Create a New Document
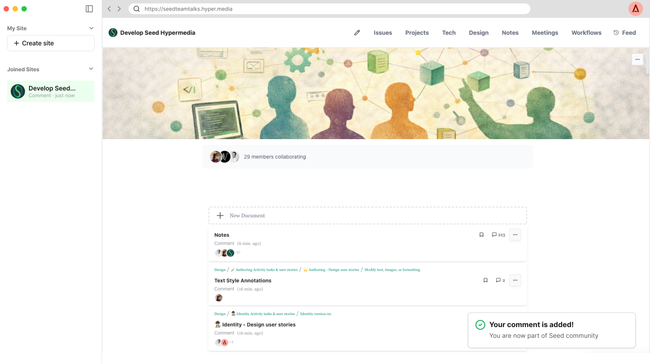 [367, 216]
